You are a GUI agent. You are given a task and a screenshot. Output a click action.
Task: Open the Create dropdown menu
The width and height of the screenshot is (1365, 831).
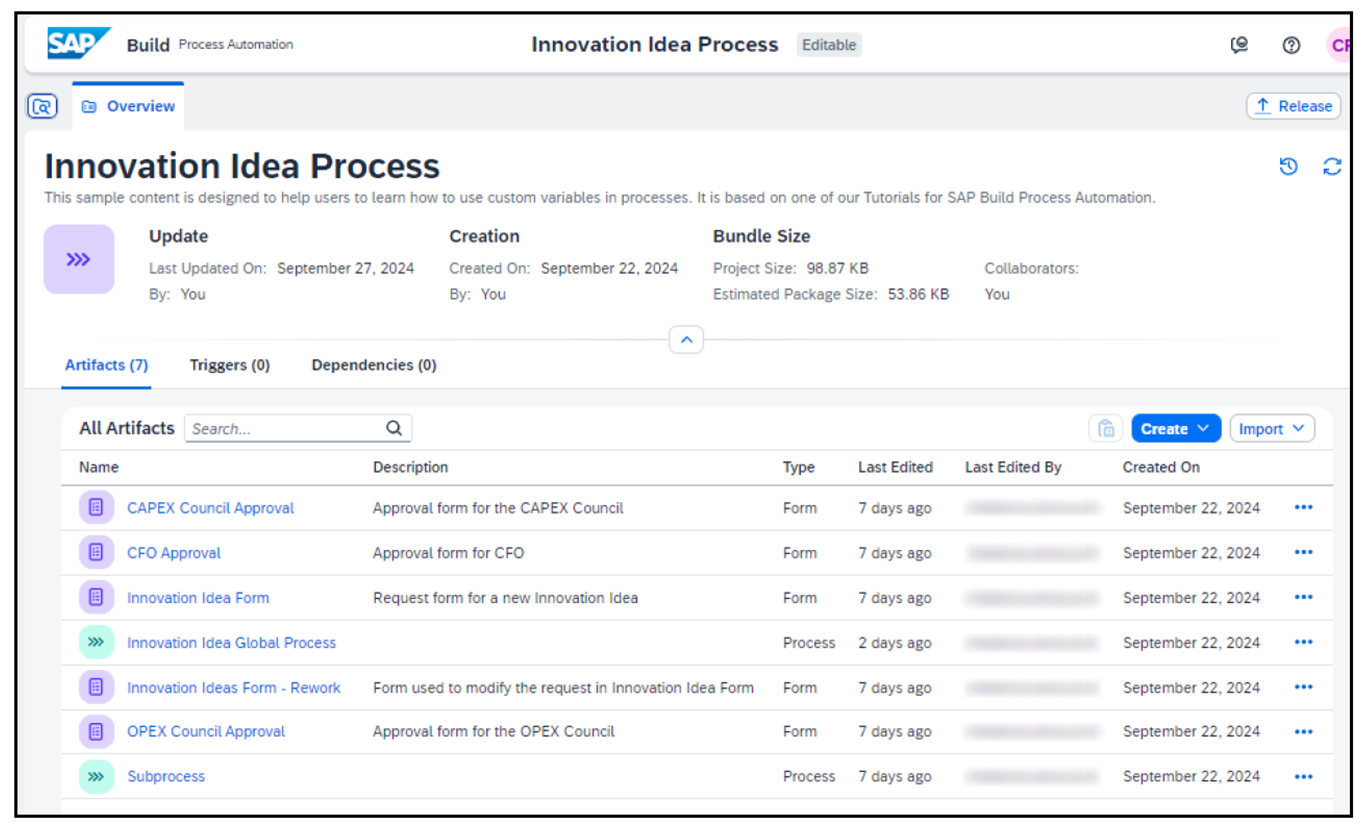pos(1176,428)
